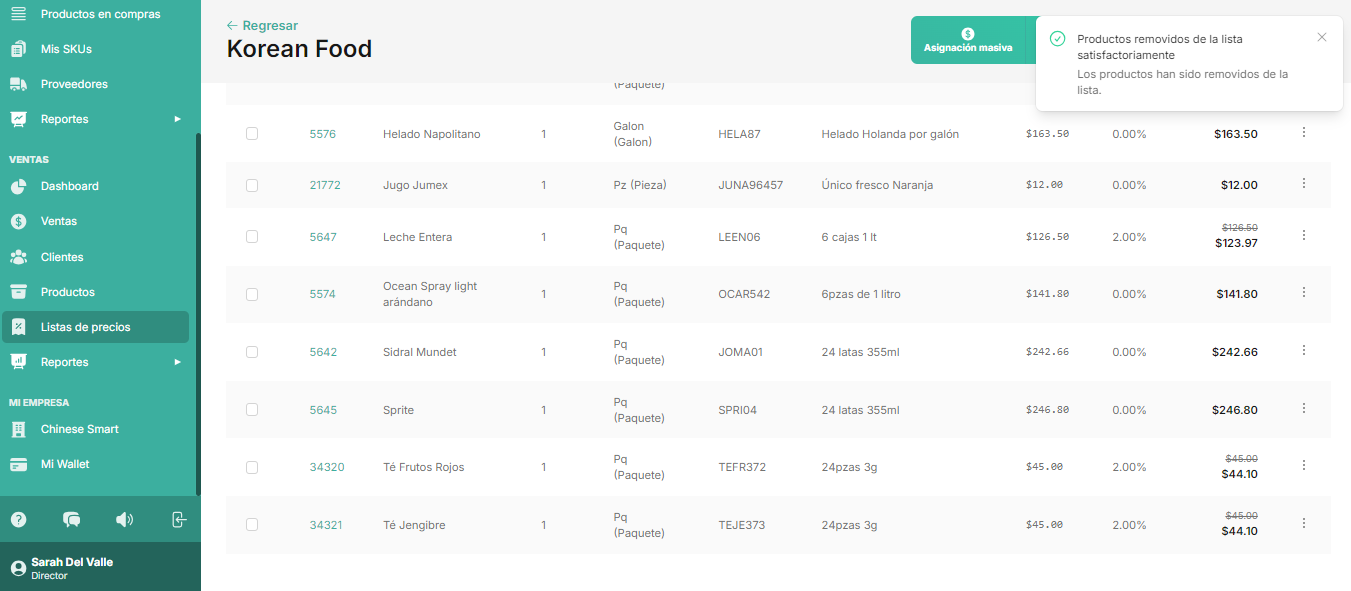
Task: Click SKU code HELA87
Action: 739,134
